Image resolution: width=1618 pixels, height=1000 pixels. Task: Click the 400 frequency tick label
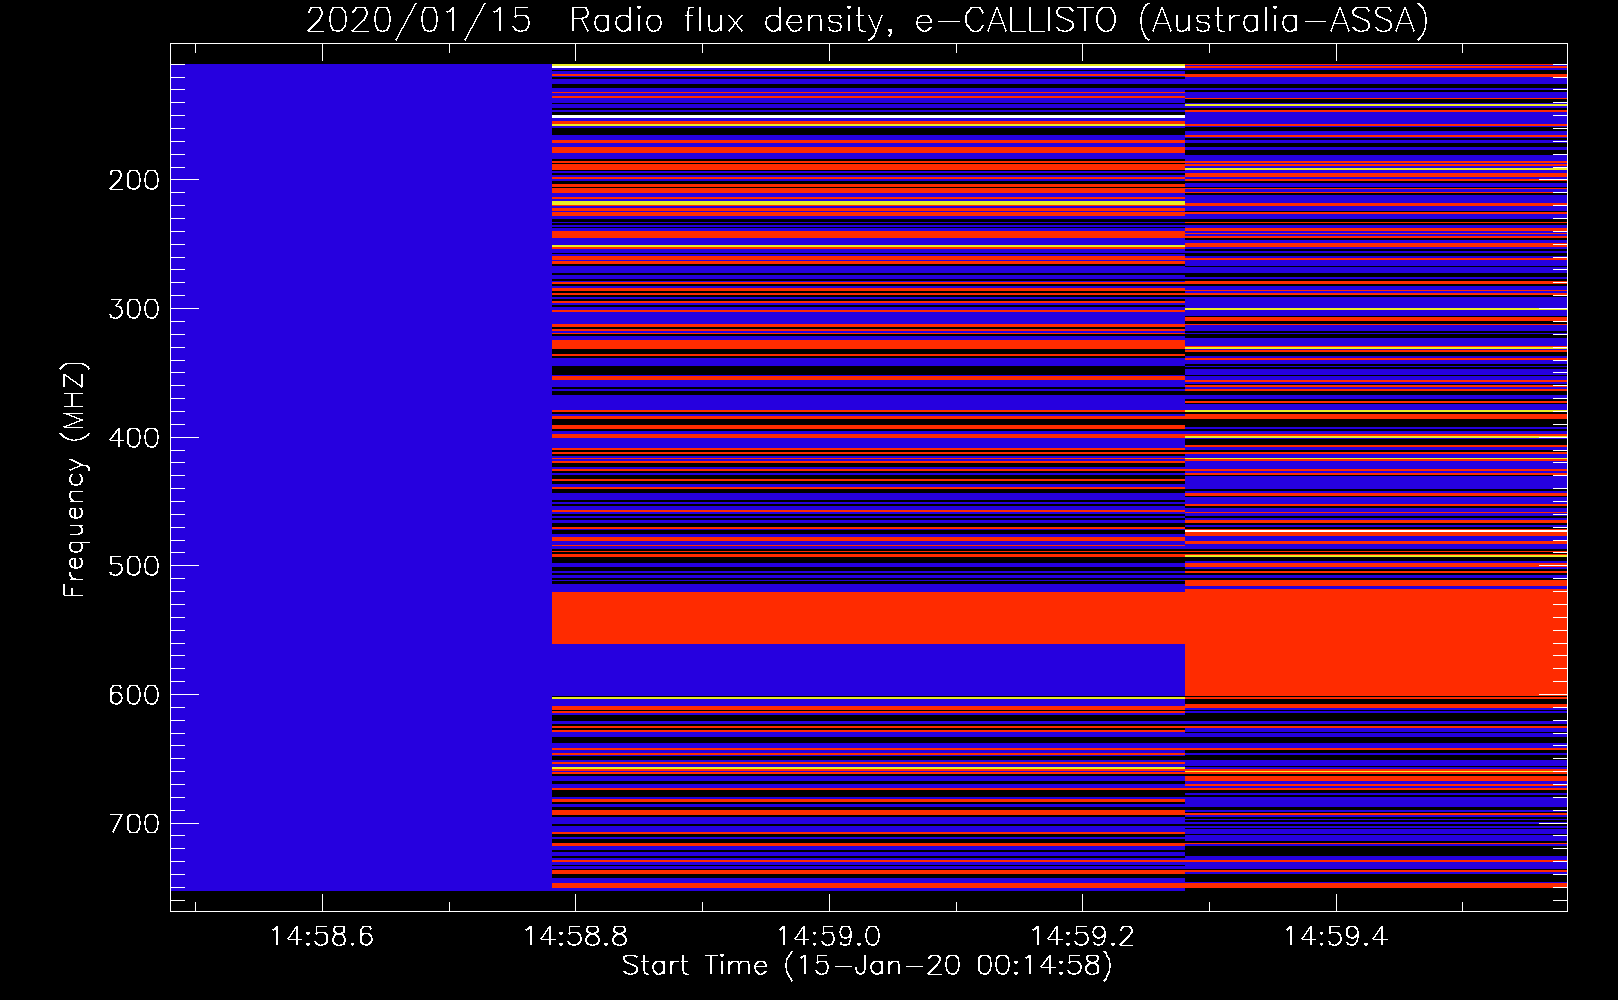pos(134,438)
